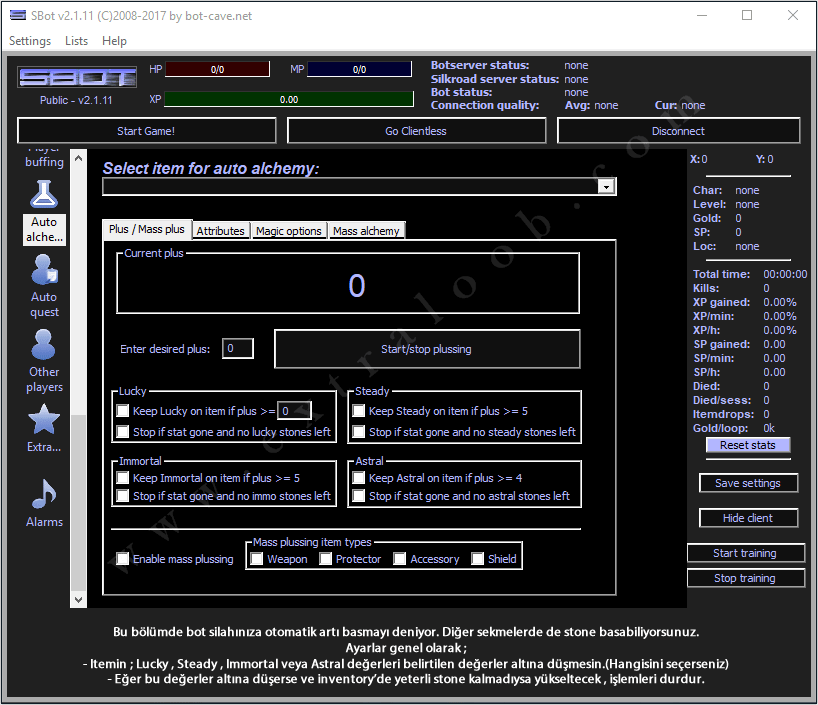818x705 pixels.
Task: Enable Keep Steady on item checkbox
Action: pos(358,411)
